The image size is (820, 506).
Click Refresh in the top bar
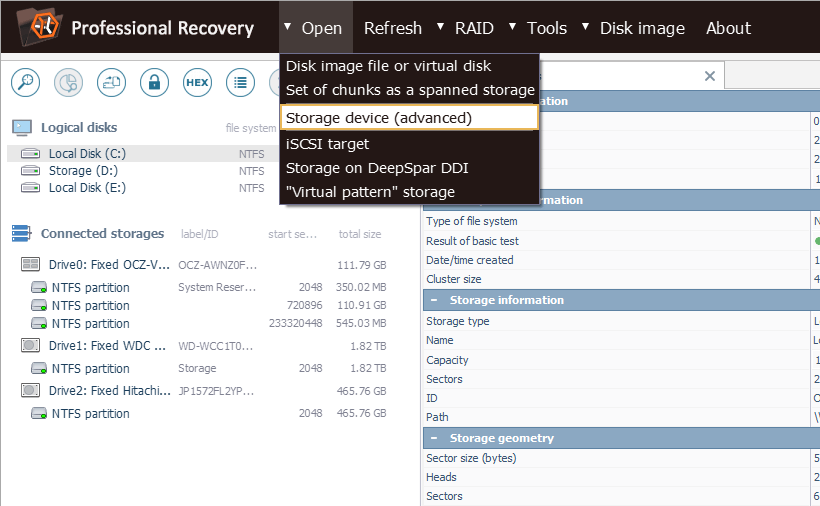click(x=392, y=28)
